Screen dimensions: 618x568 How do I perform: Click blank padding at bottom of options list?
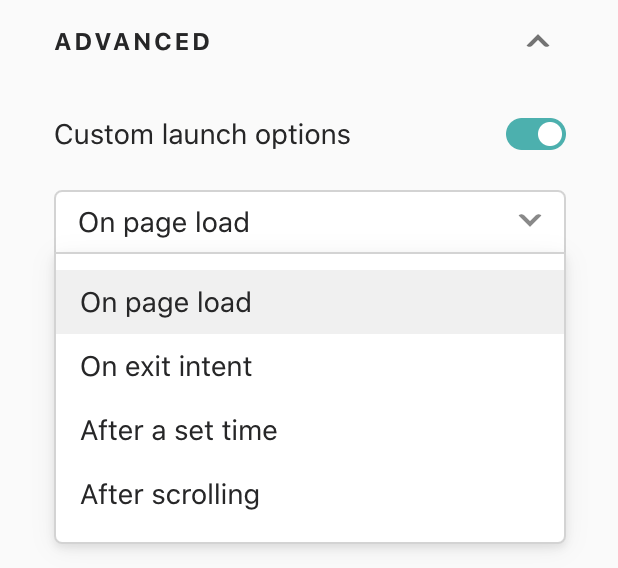pyautogui.click(x=310, y=534)
